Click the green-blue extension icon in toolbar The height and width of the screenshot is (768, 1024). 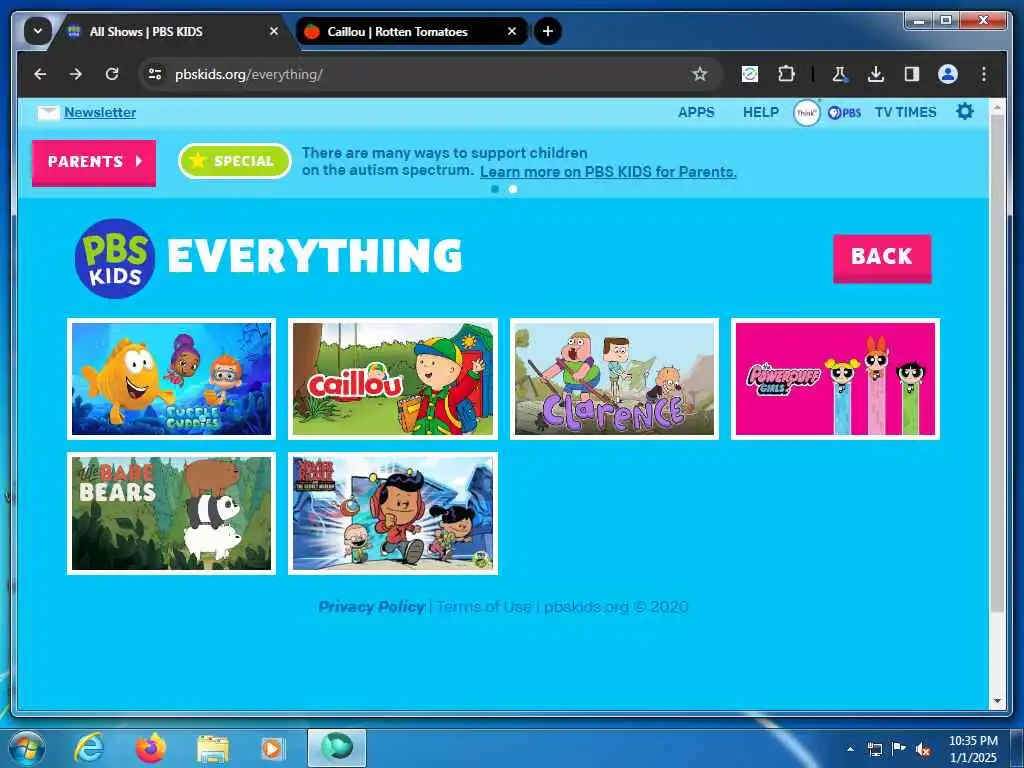pos(750,74)
